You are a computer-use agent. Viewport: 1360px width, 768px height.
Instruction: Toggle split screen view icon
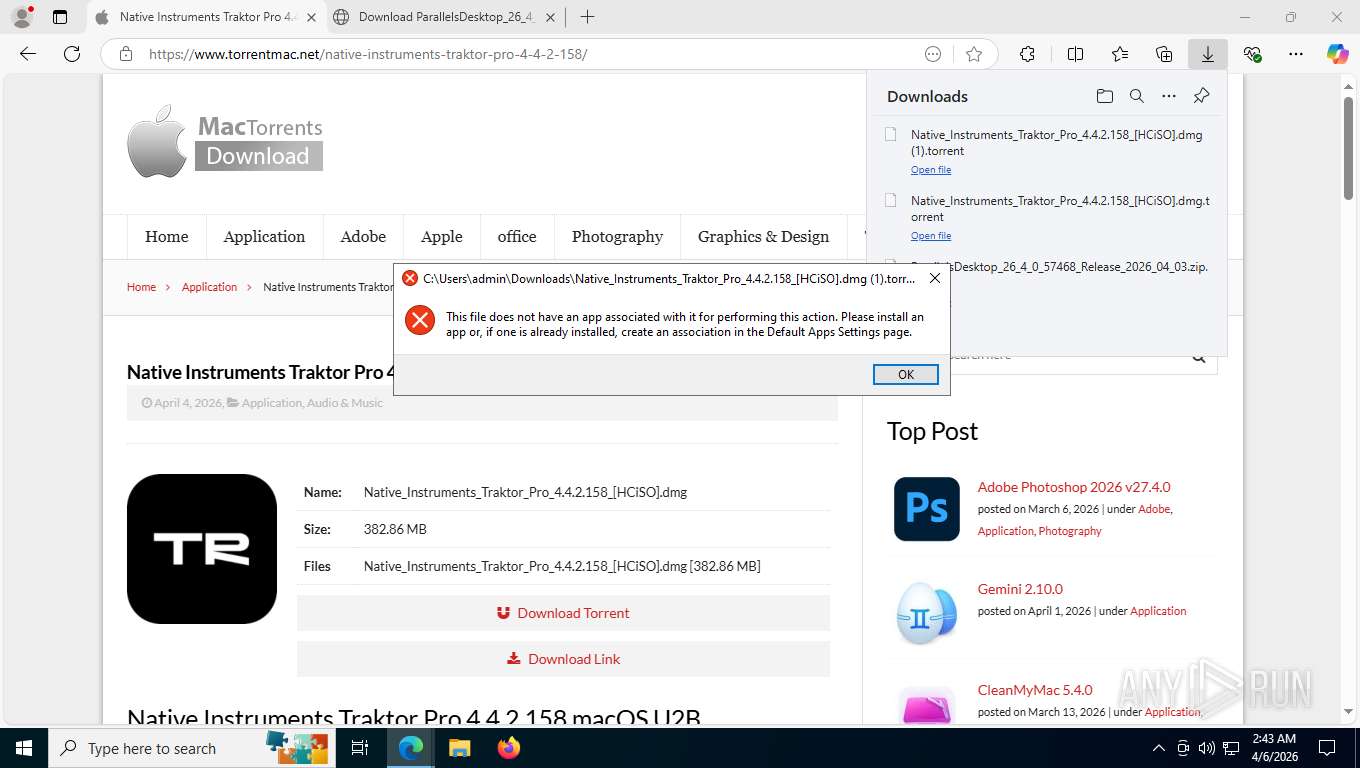coord(1075,54)
